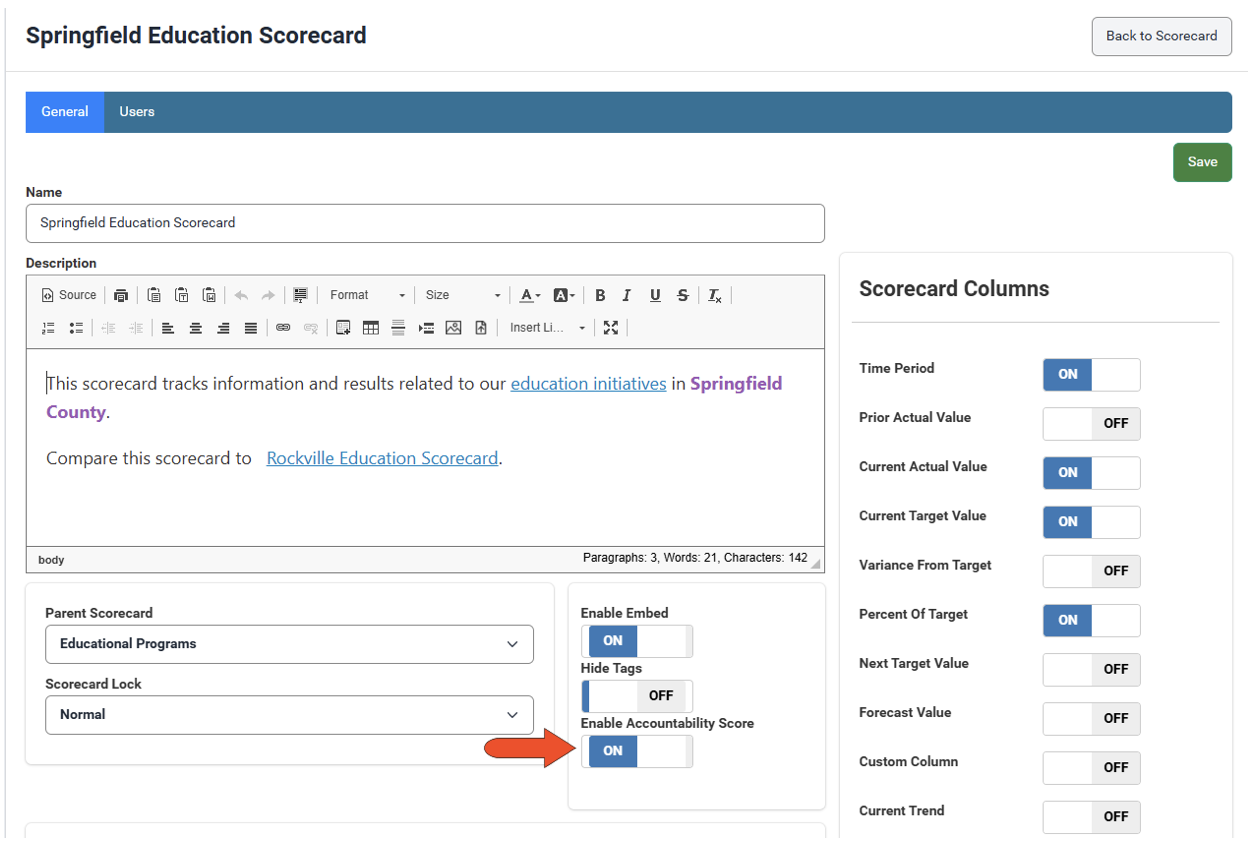Insert a numbered list
The image size is (1248, 862).
pos(48,328)
